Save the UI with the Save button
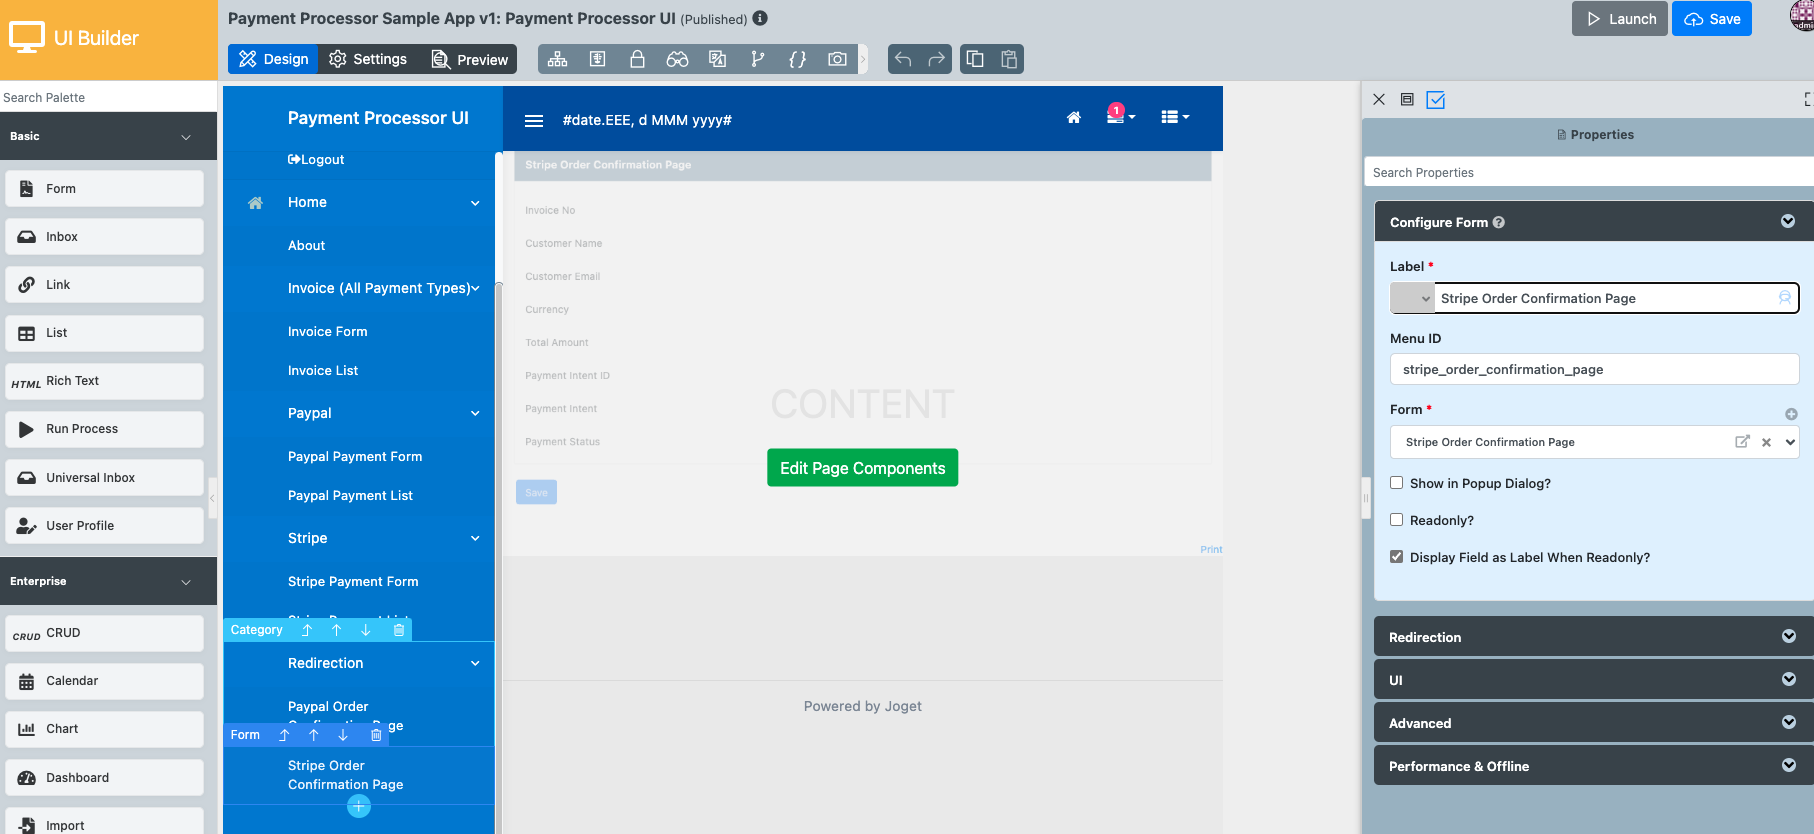The height and width of the screenshot is (834, 1814). coord(1712,19)
